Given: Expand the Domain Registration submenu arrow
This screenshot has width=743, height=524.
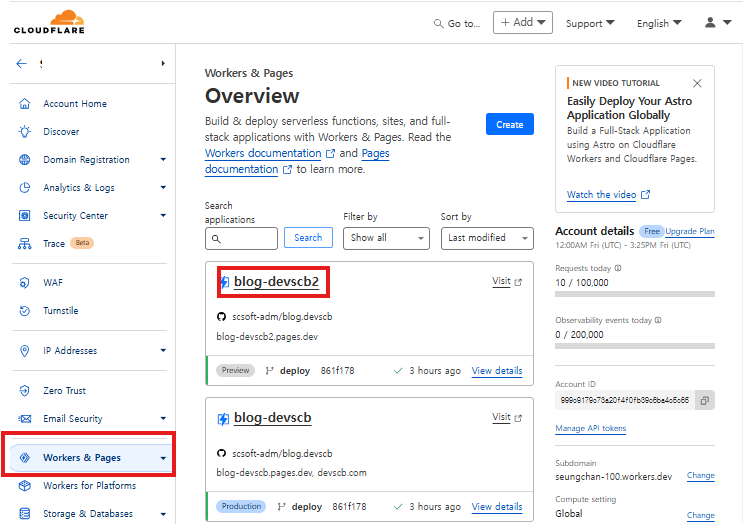Looking at the screenshot, I should point(163,160).
